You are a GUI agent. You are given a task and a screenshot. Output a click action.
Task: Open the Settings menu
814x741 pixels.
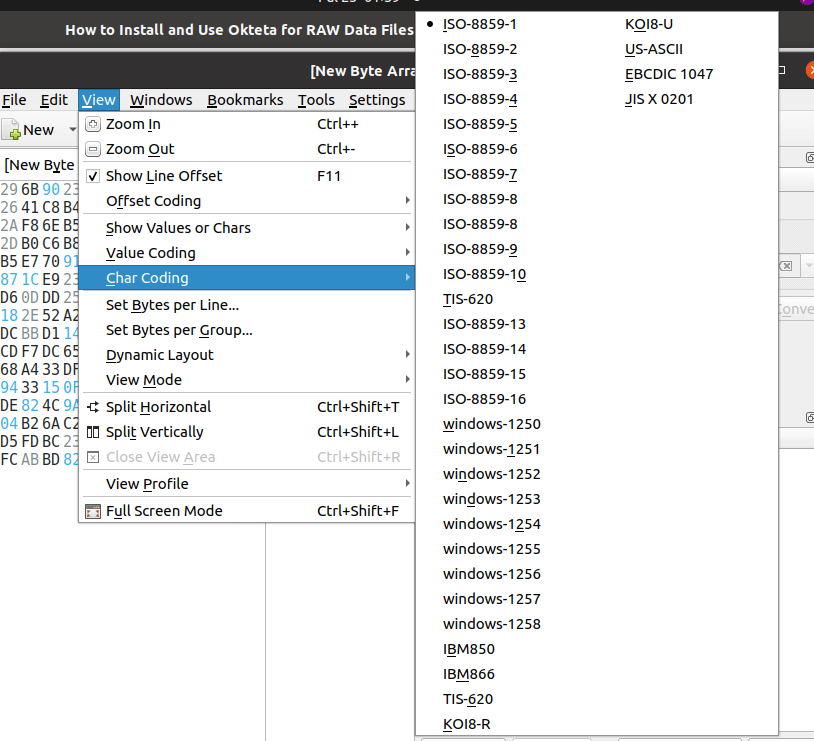pos(377,100)
